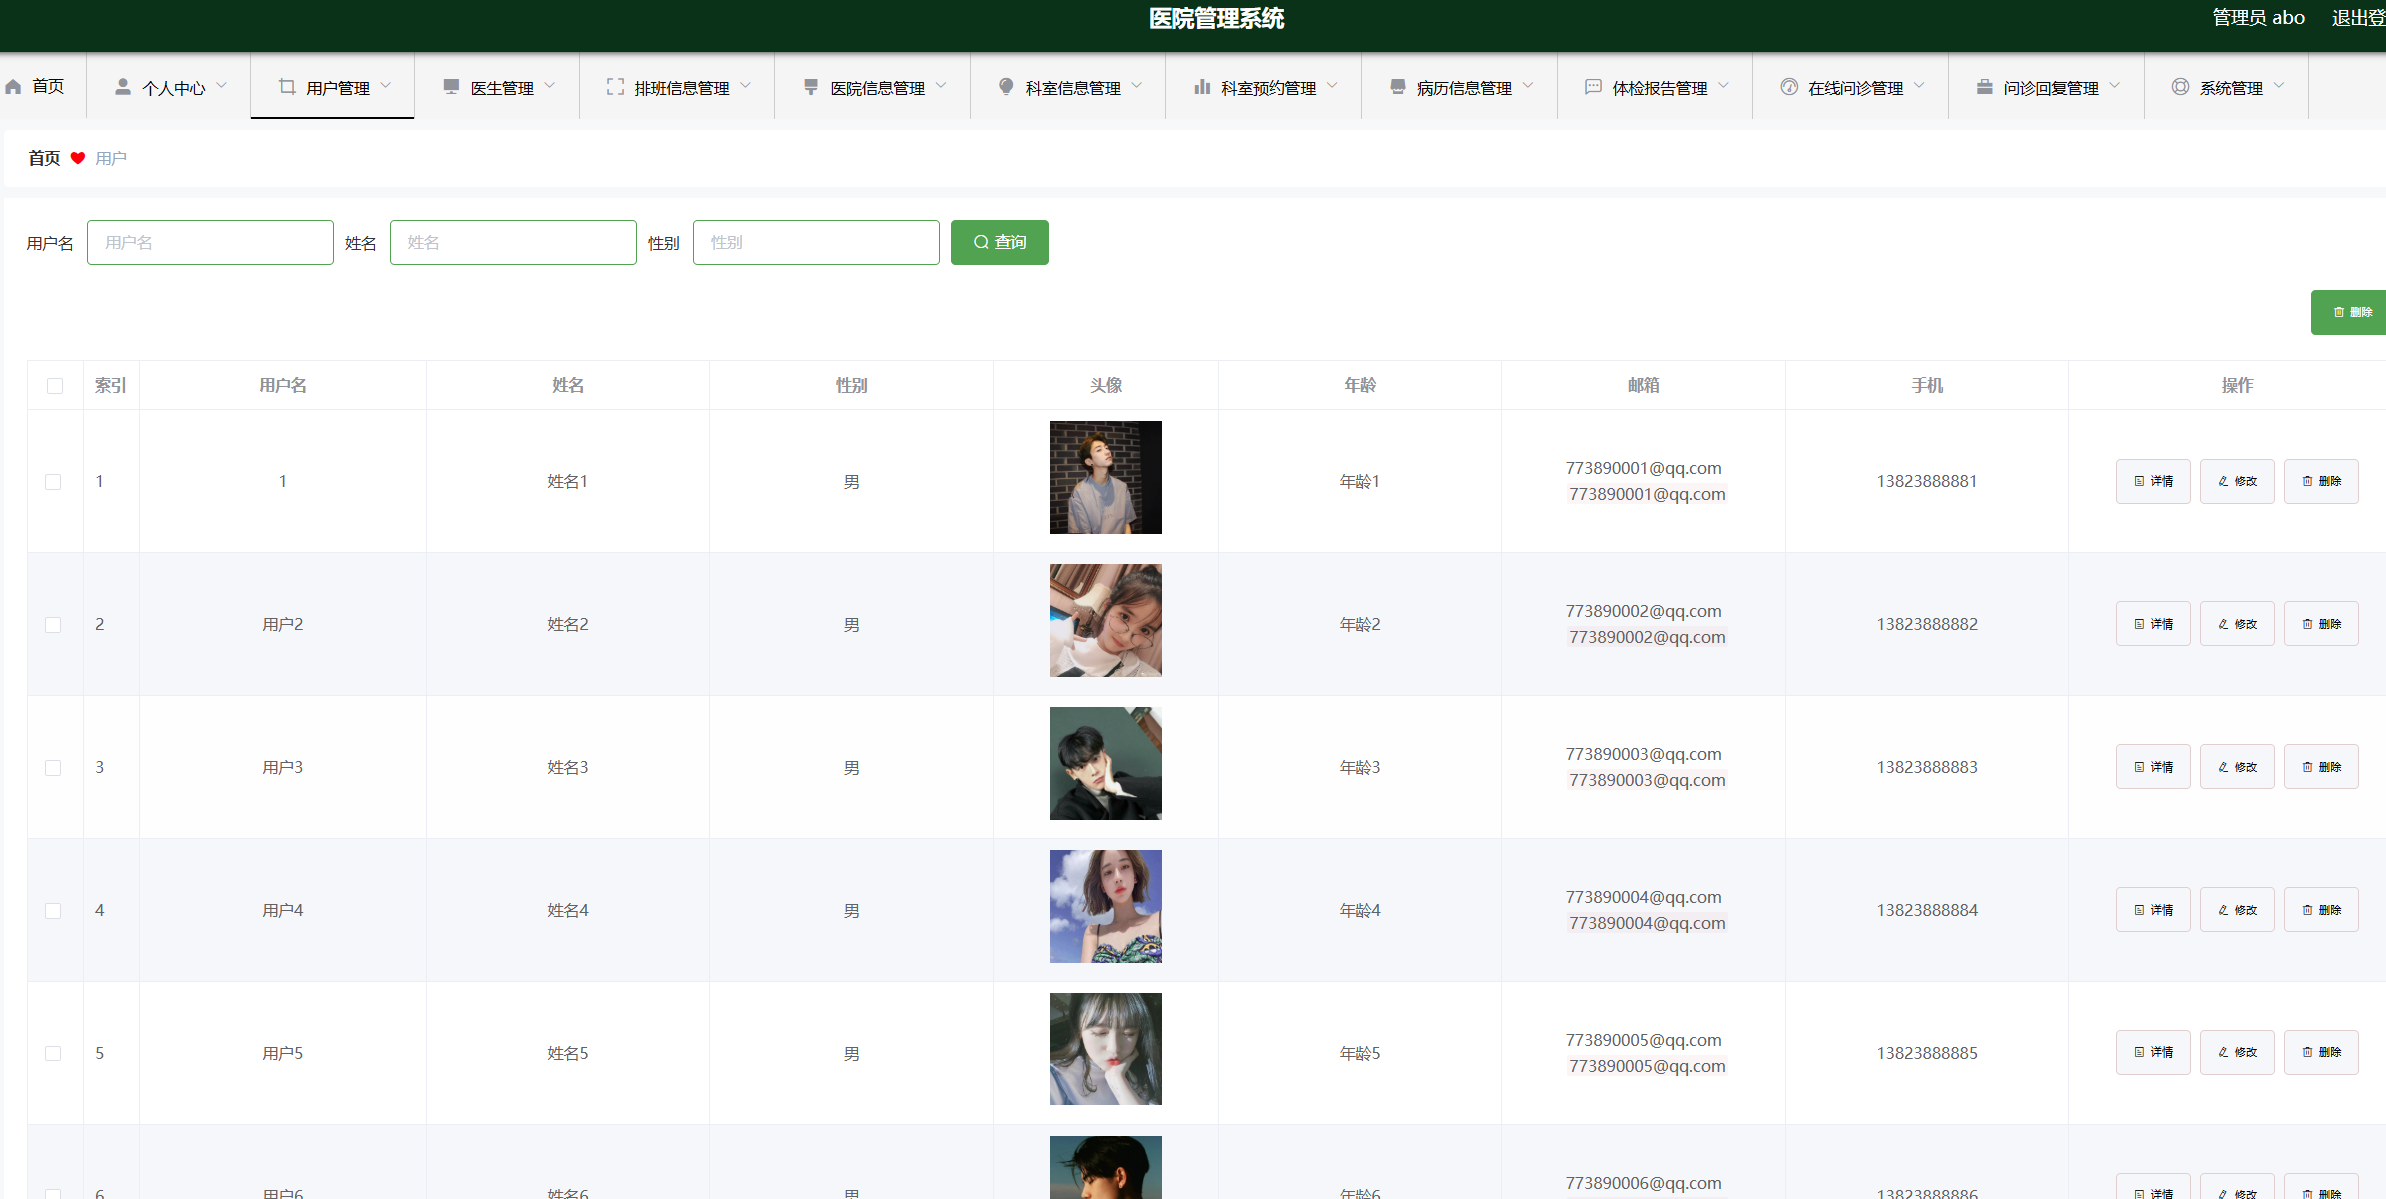Click 修改 button for 用户3 row
This screenshot has width=2386, height=1199.
click(2237, 767)
